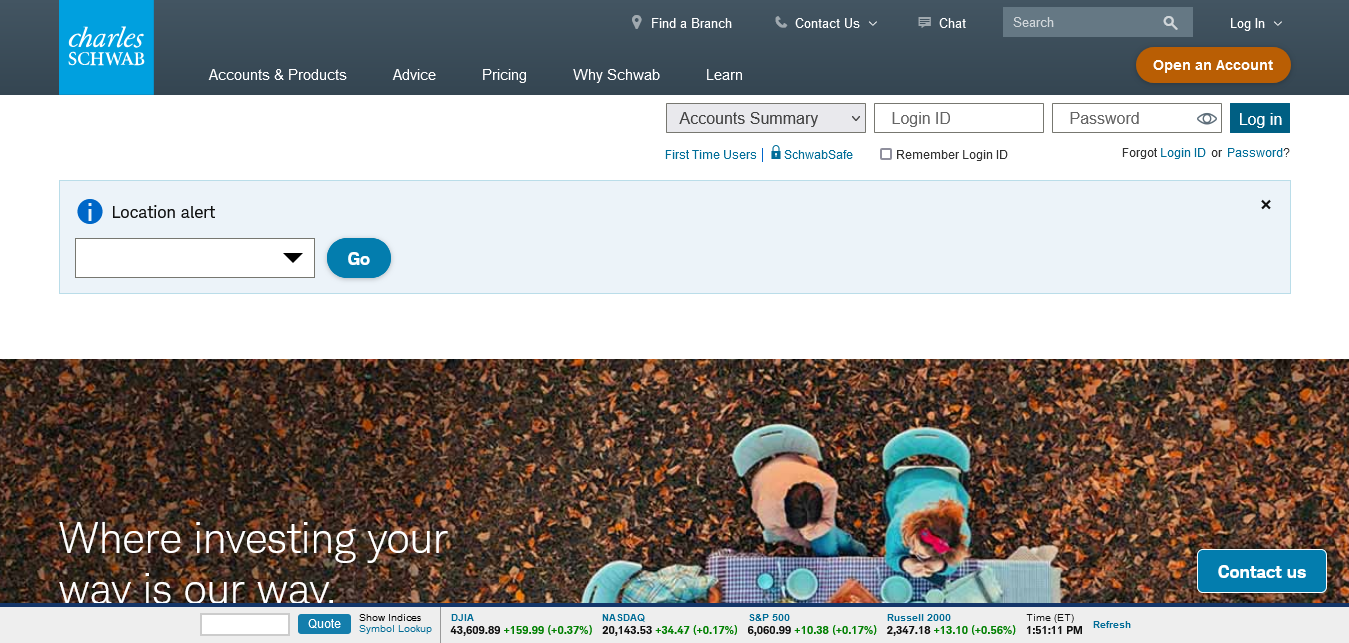Toggle password visibility eye icon
Image resolution: width=1349 pixels, height=643 pixels.
tap(1207, 119)
